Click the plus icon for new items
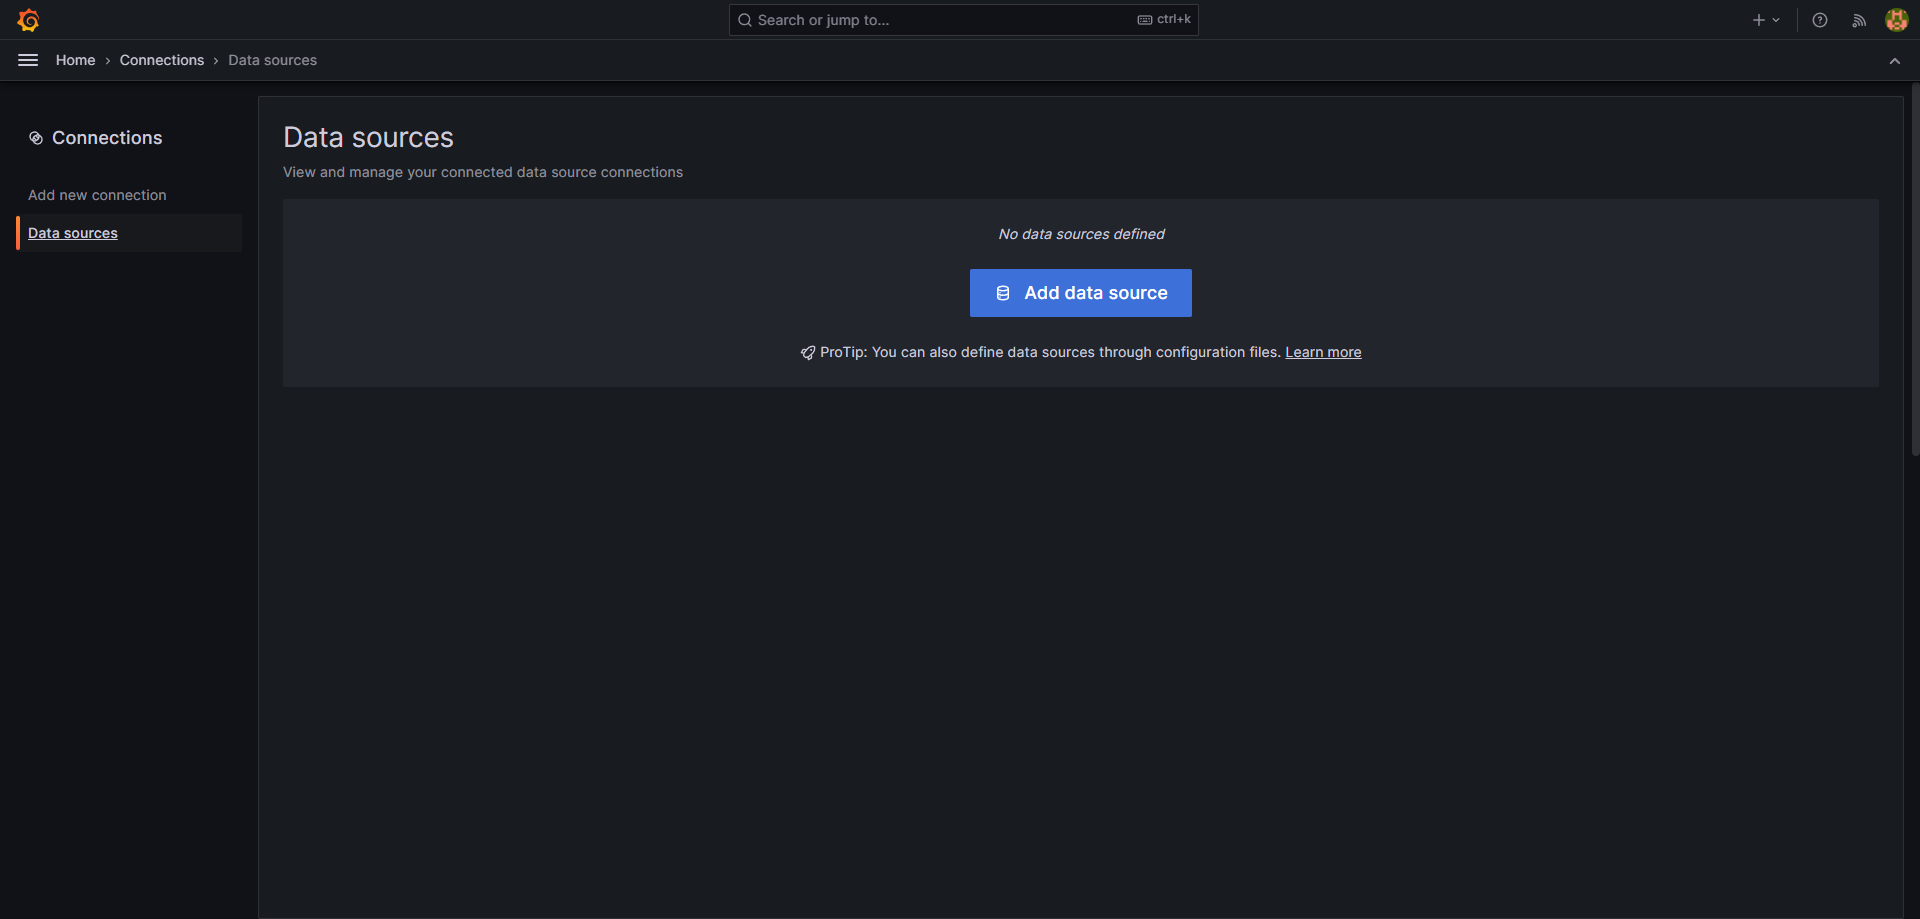 (1758, 20)
